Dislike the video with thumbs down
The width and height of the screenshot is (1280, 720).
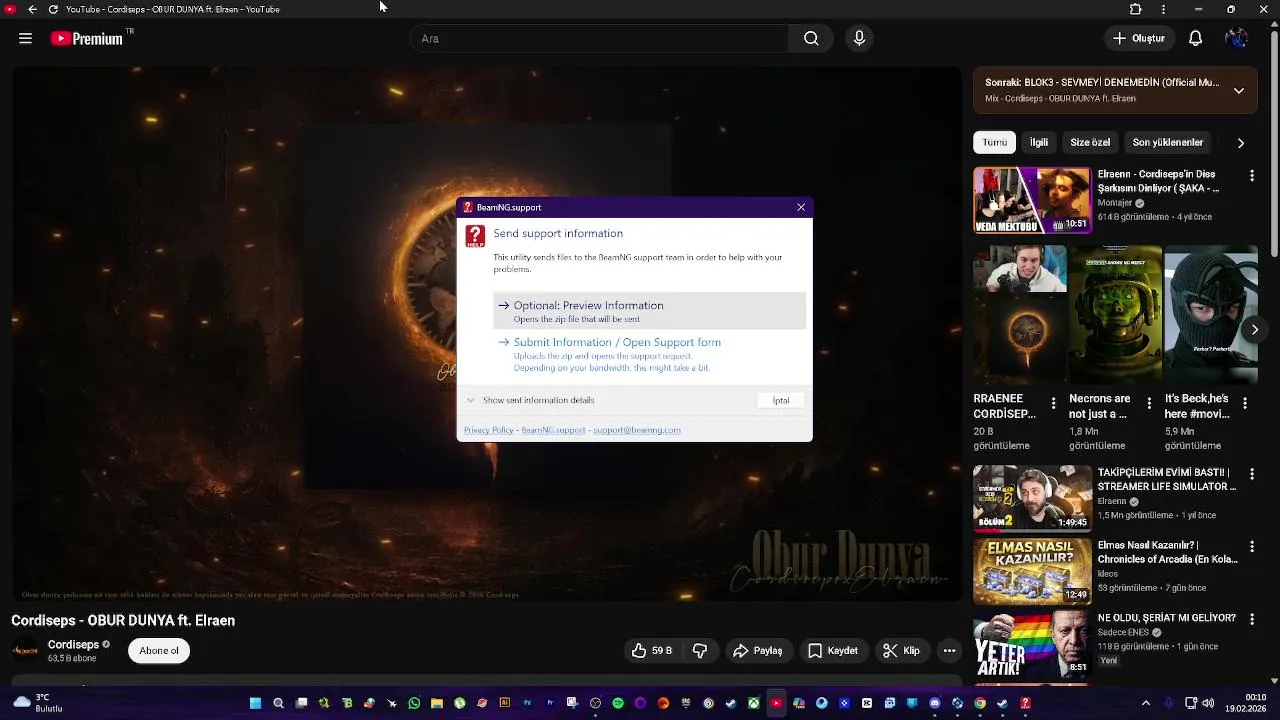click(x=700, y=650)
